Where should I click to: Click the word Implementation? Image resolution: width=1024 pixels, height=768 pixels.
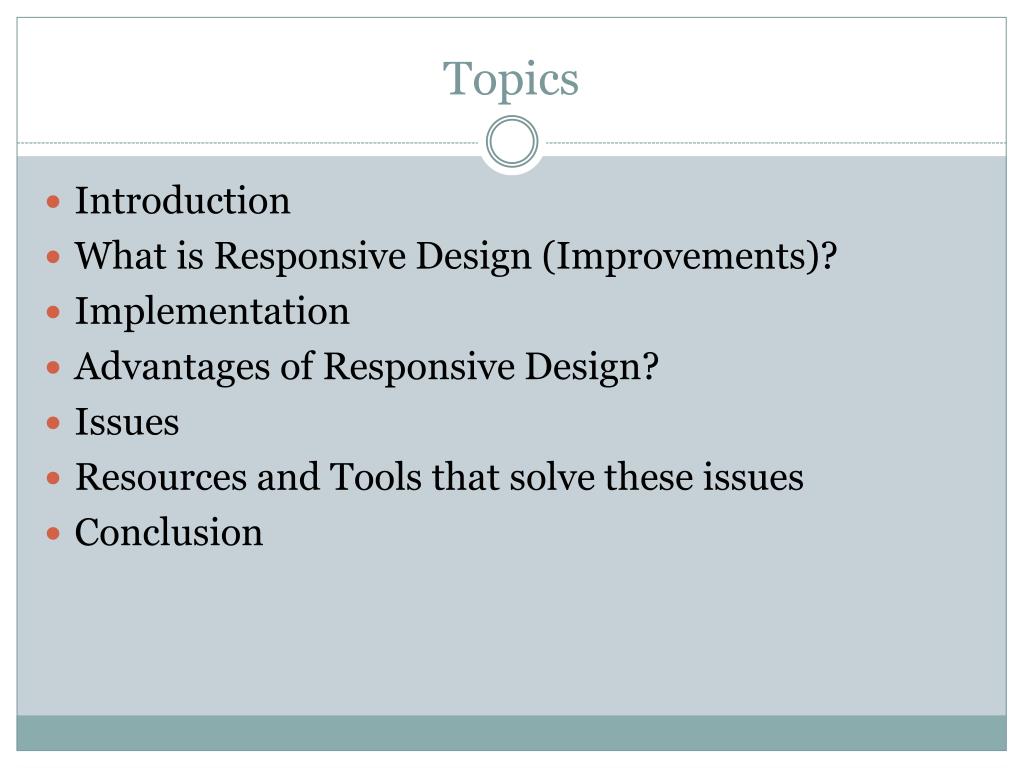(212, 312)
